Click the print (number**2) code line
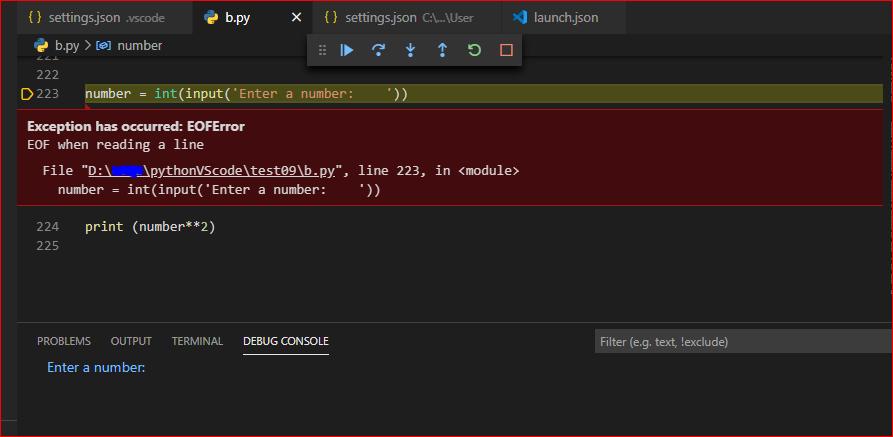Viewport: 893px width, 437px height. (x=150, y=227)
